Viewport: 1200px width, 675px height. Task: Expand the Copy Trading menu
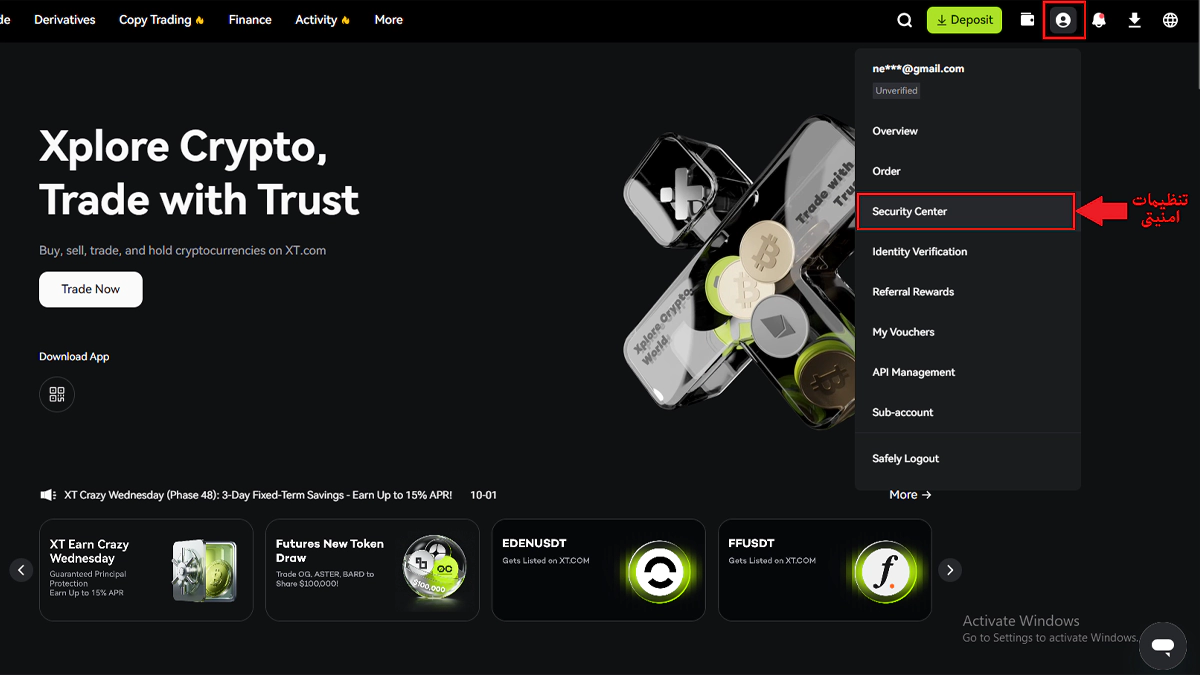[161, 20]
